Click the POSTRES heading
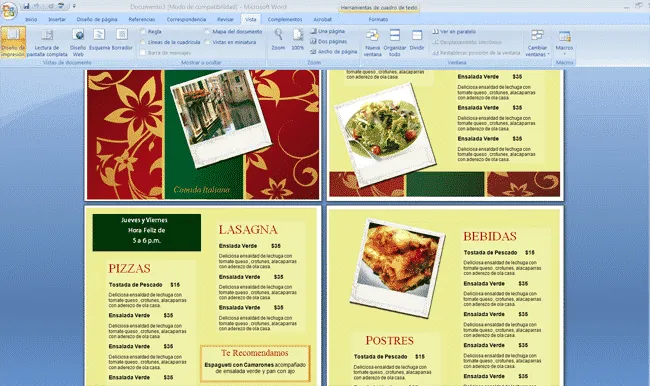Viewport: 650px width, 386px height. [x=389, y=340]
